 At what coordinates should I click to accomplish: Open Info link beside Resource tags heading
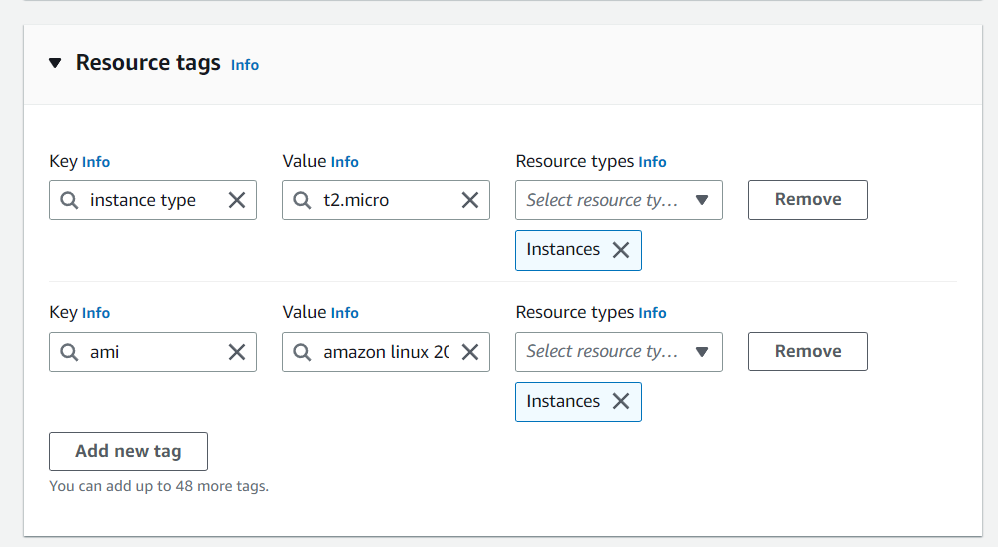pyautogui.click(x=244, y=65)
